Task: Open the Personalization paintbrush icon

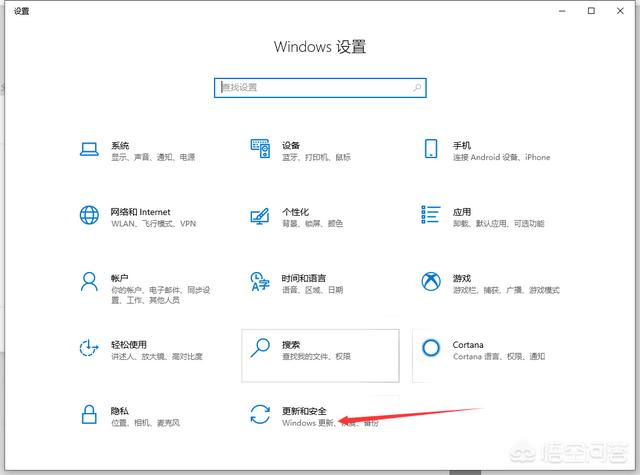Action: pyautogui.click(x=260, y=216)
